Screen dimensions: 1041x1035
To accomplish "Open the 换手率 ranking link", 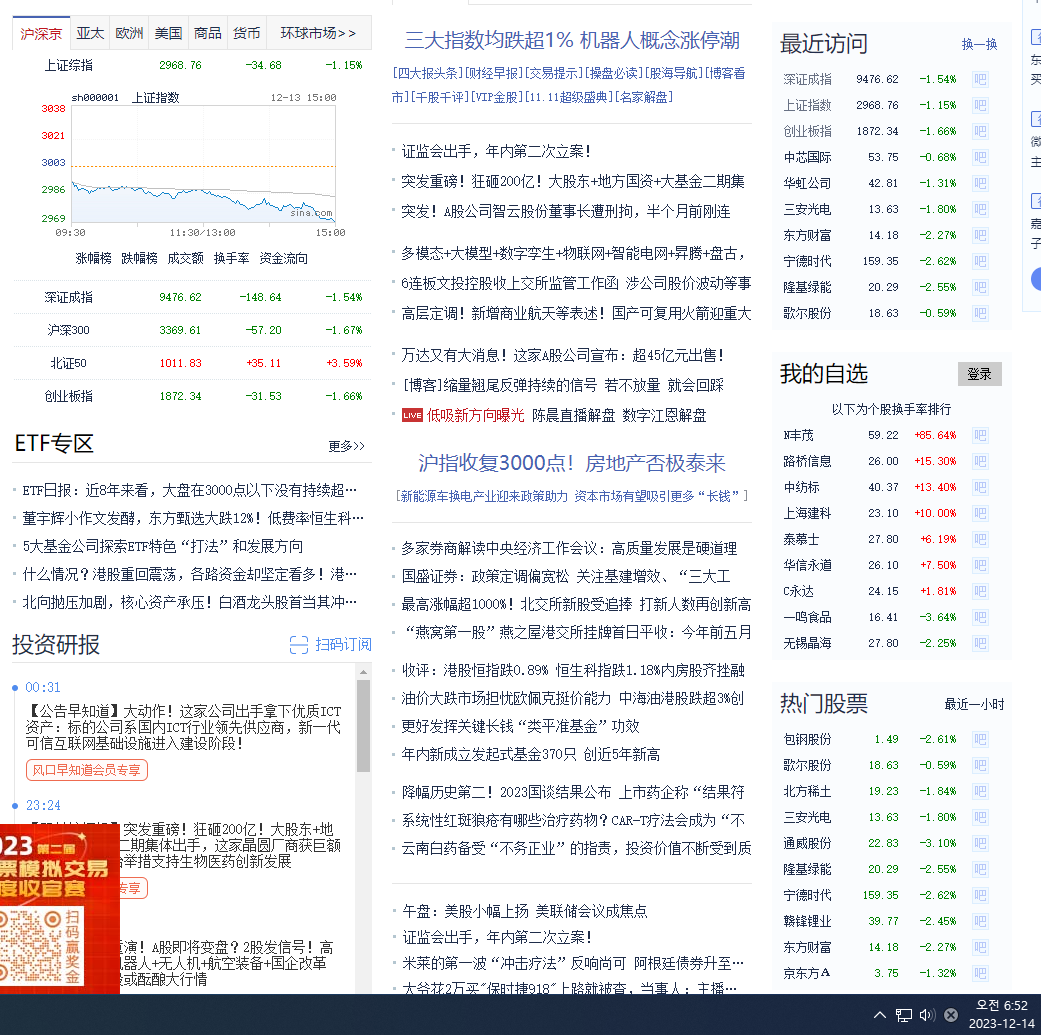I will 231,258.
